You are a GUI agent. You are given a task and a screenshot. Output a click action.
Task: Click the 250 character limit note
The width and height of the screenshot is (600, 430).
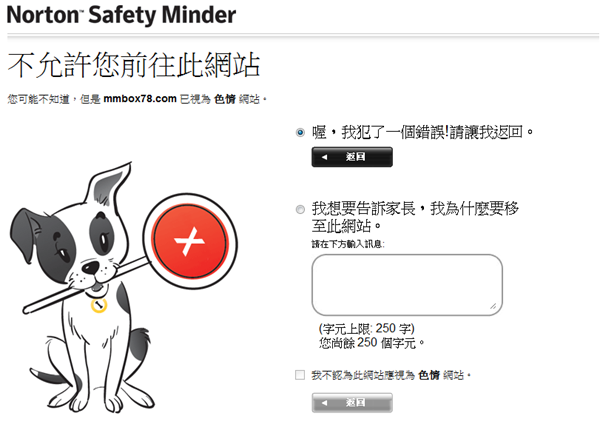click(x=367, y=329)
